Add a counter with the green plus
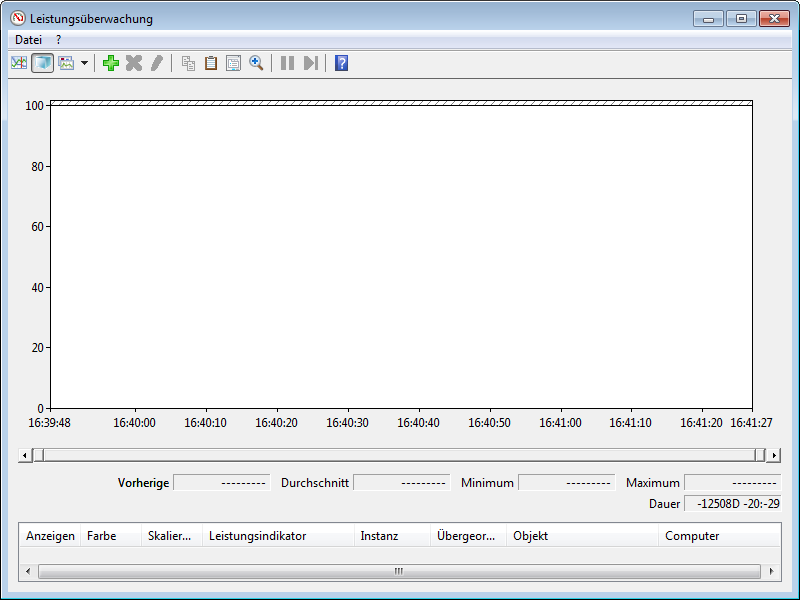Image resolution: width=800 pixels, height=600 pixels. click(x=111, y=63)
